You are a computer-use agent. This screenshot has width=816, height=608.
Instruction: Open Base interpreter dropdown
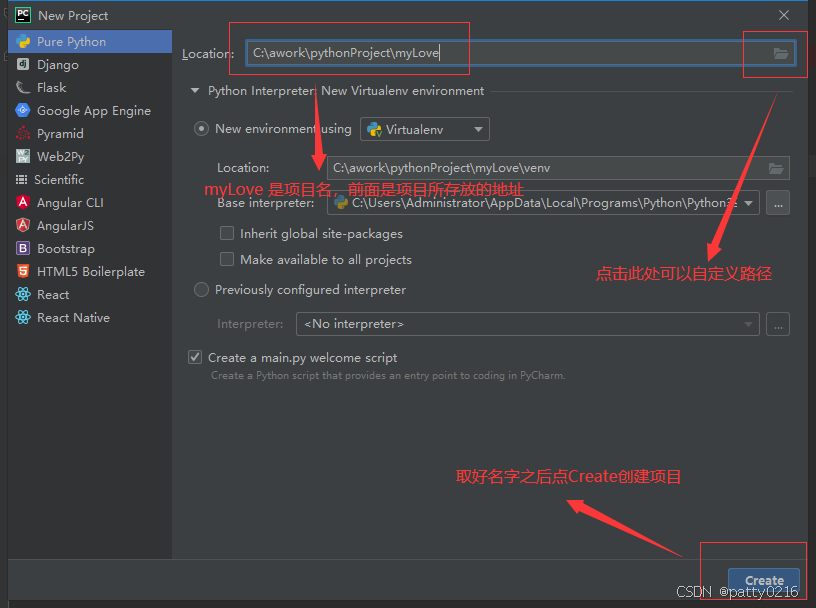543,203
